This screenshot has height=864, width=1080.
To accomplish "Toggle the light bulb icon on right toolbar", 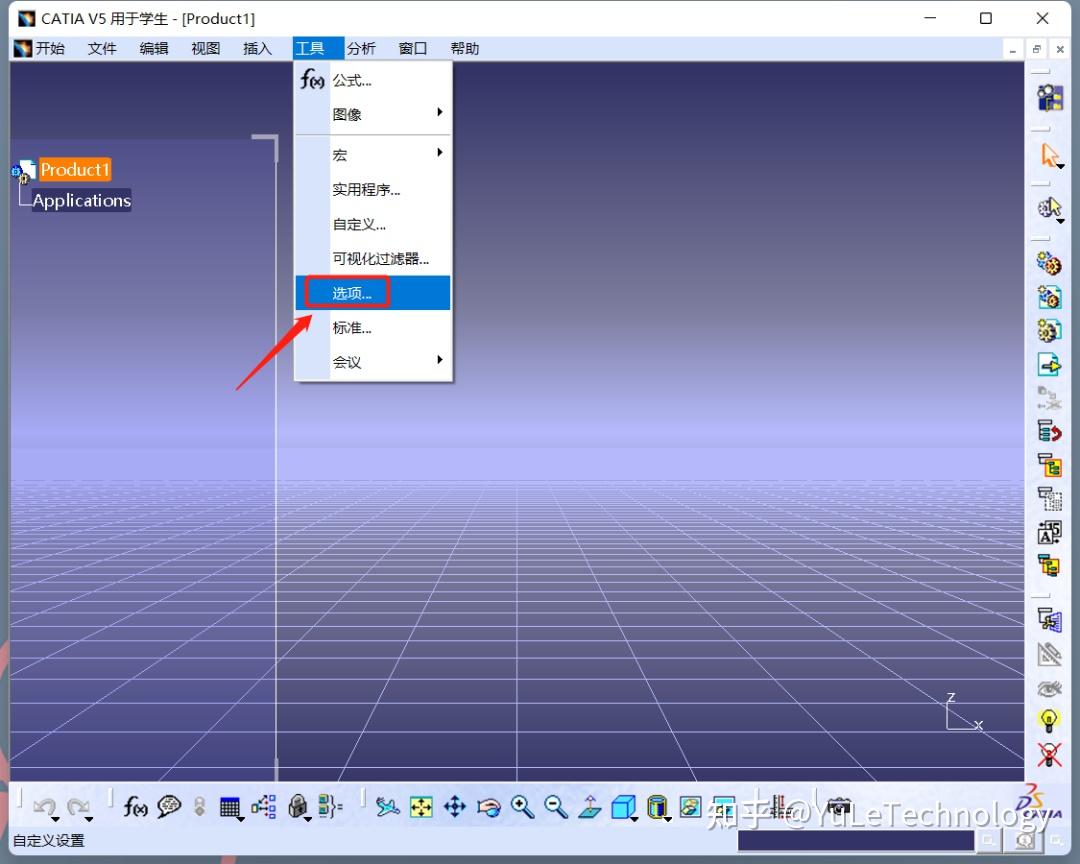I will pos(1048,720).
